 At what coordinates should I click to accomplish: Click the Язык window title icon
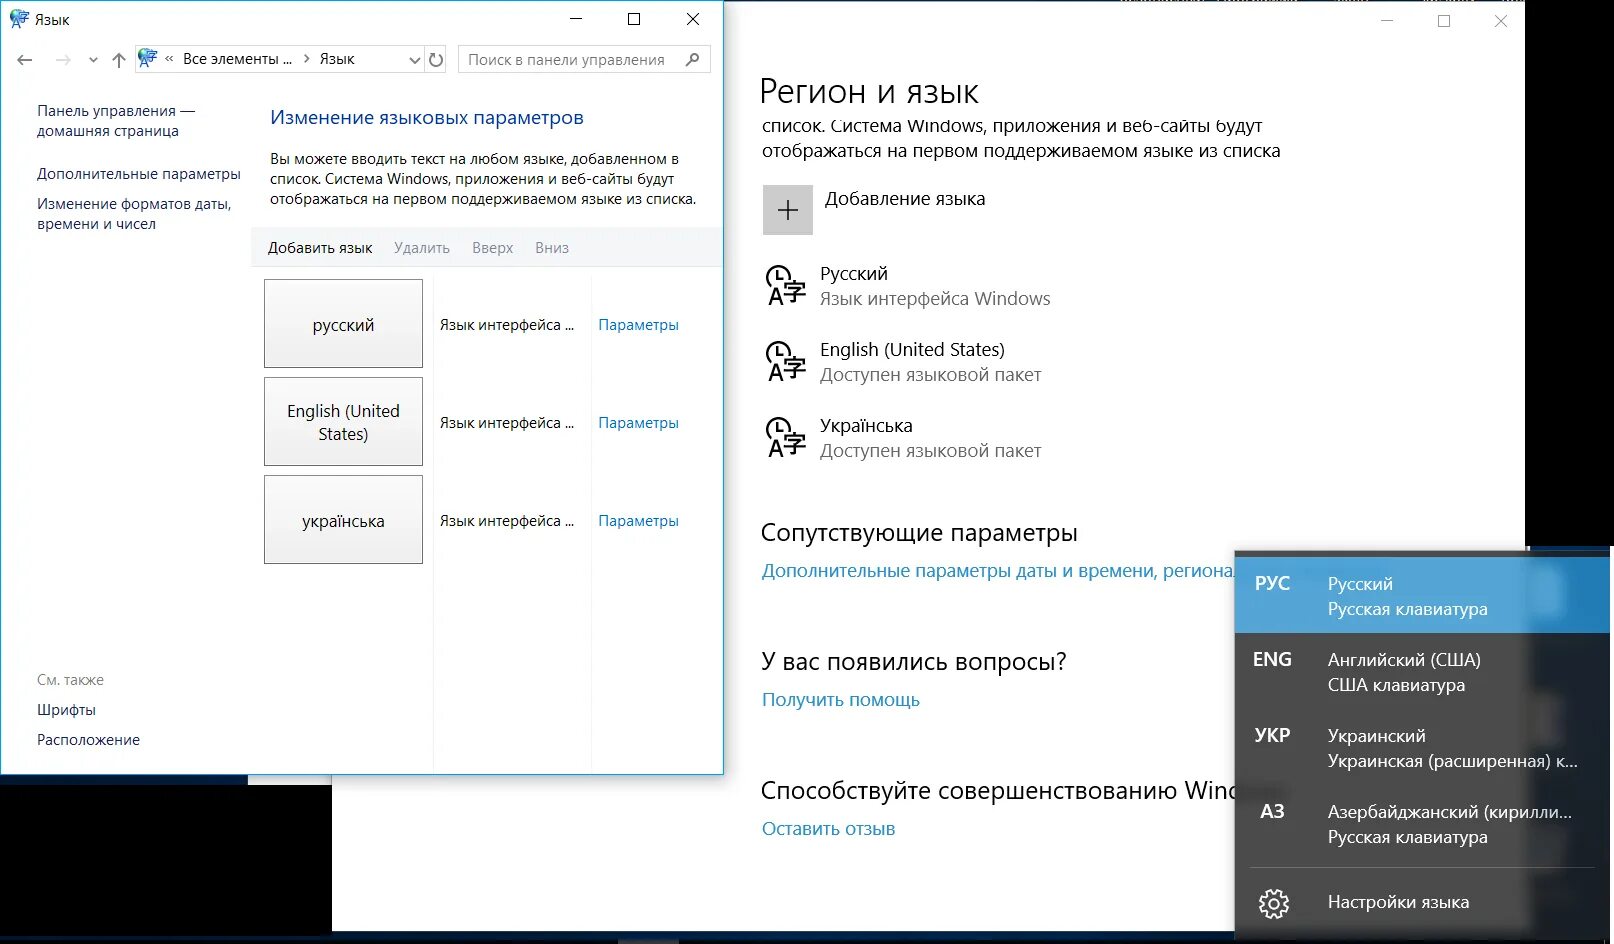(19, 19)
